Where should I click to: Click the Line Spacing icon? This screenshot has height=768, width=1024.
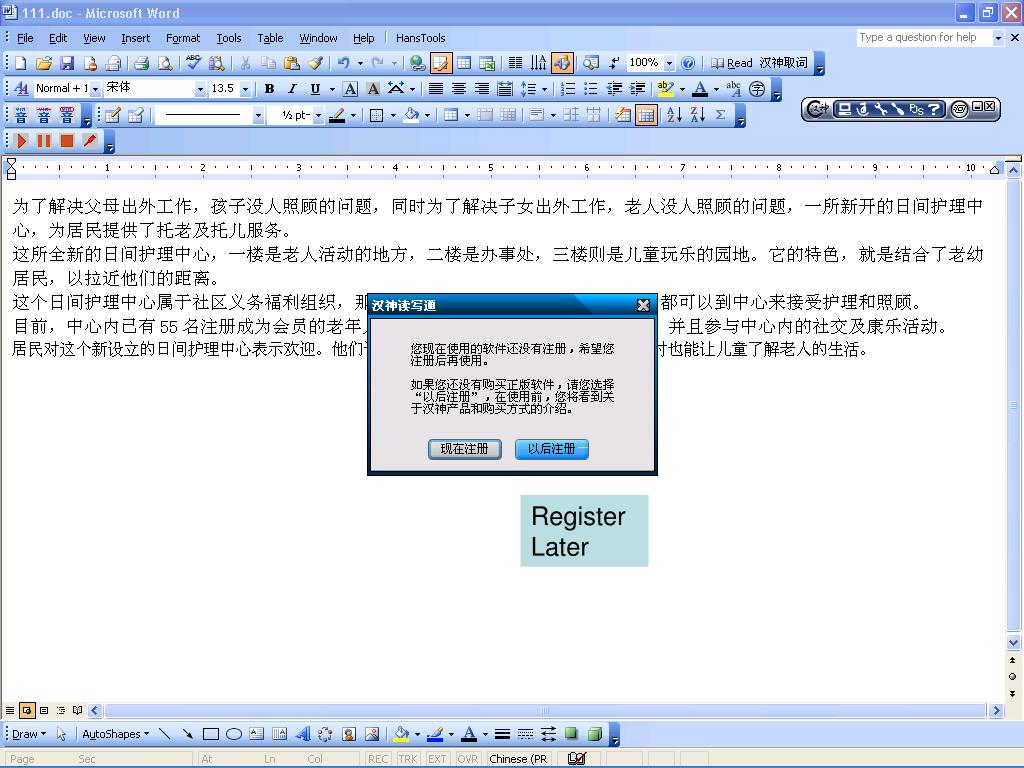pos(528,89)
